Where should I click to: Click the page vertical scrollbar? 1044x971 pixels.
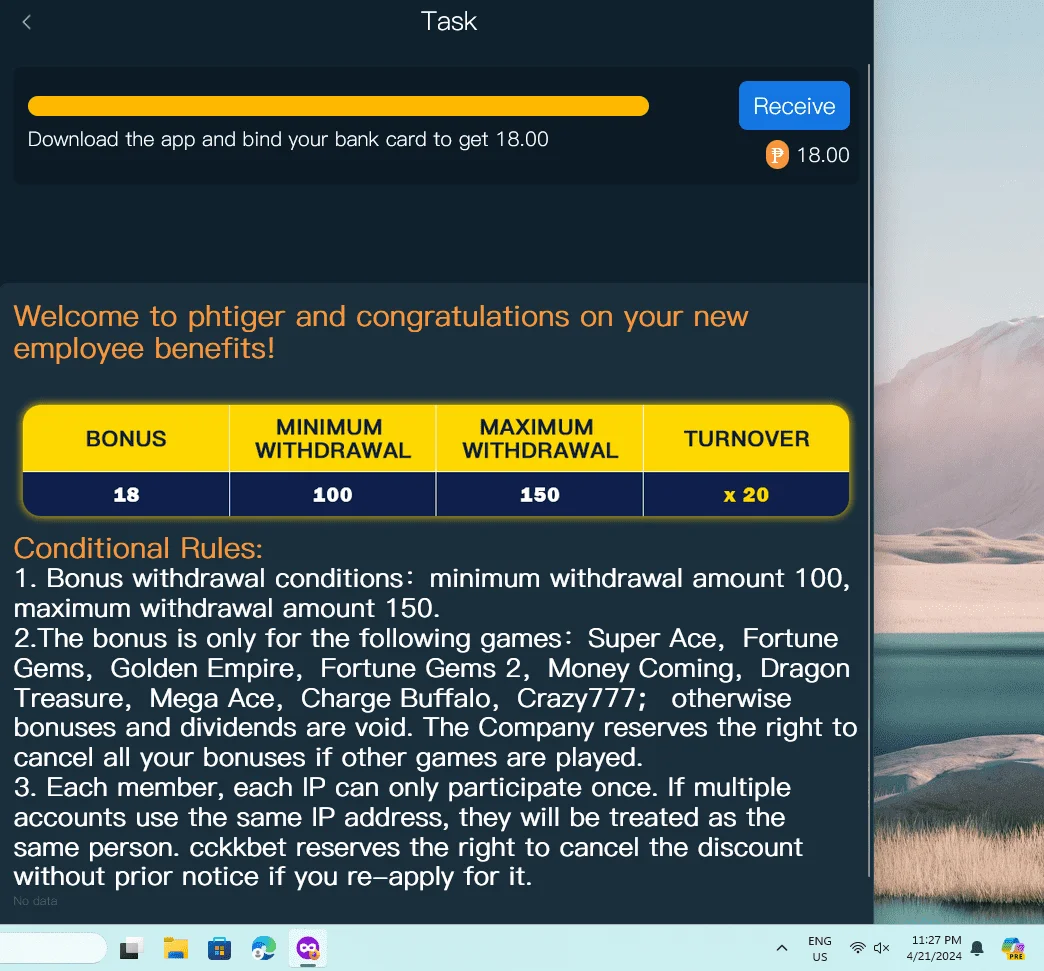coord(869,470)
